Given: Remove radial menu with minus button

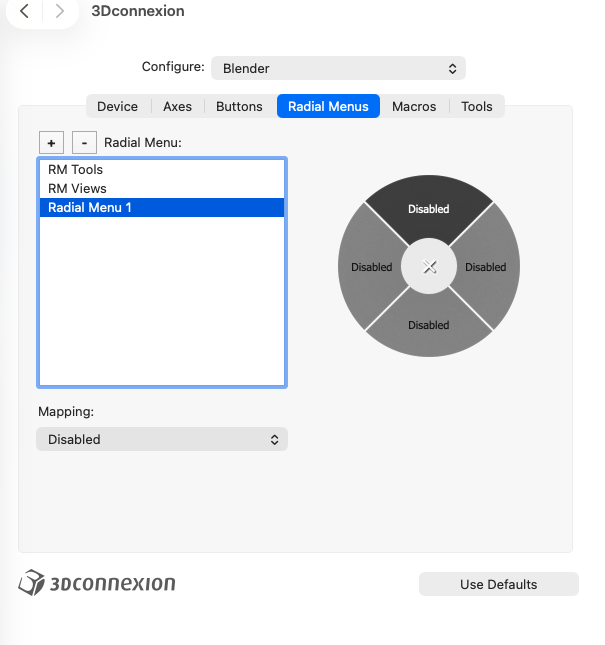Looking at the screenshot, I should (84, 143).
